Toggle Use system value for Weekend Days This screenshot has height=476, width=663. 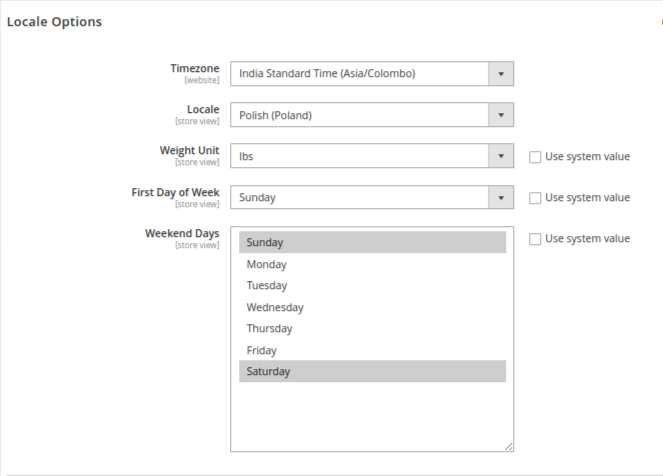click(535, 239)
